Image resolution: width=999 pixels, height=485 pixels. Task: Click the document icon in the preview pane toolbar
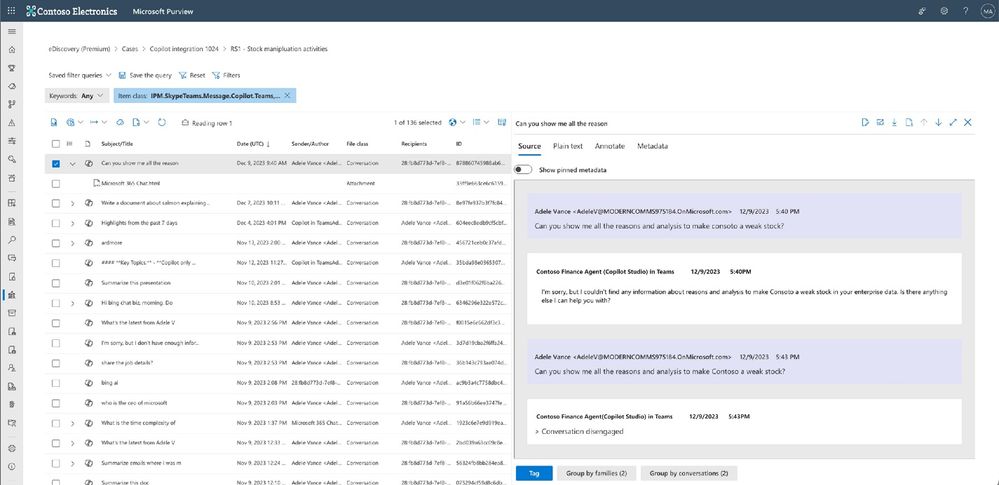tap(909, 122)
